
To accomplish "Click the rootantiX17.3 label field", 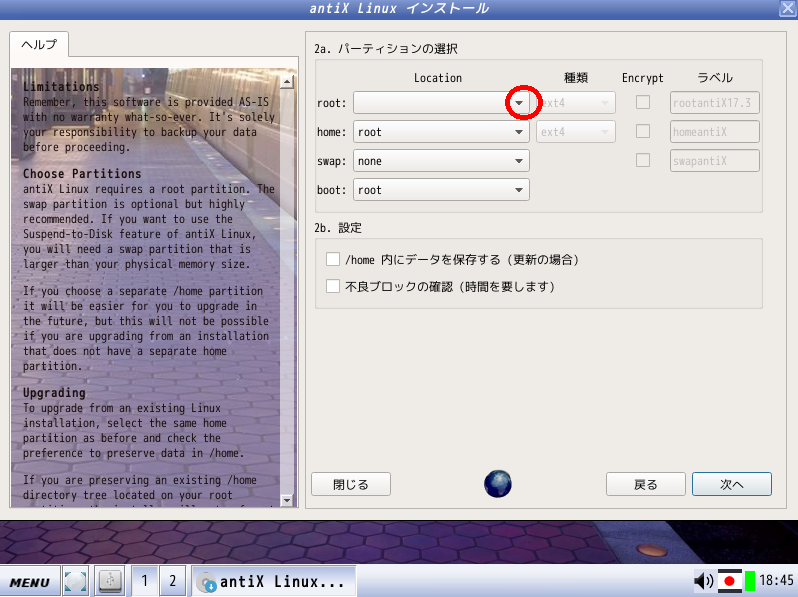I will click(x=715, y=103).
